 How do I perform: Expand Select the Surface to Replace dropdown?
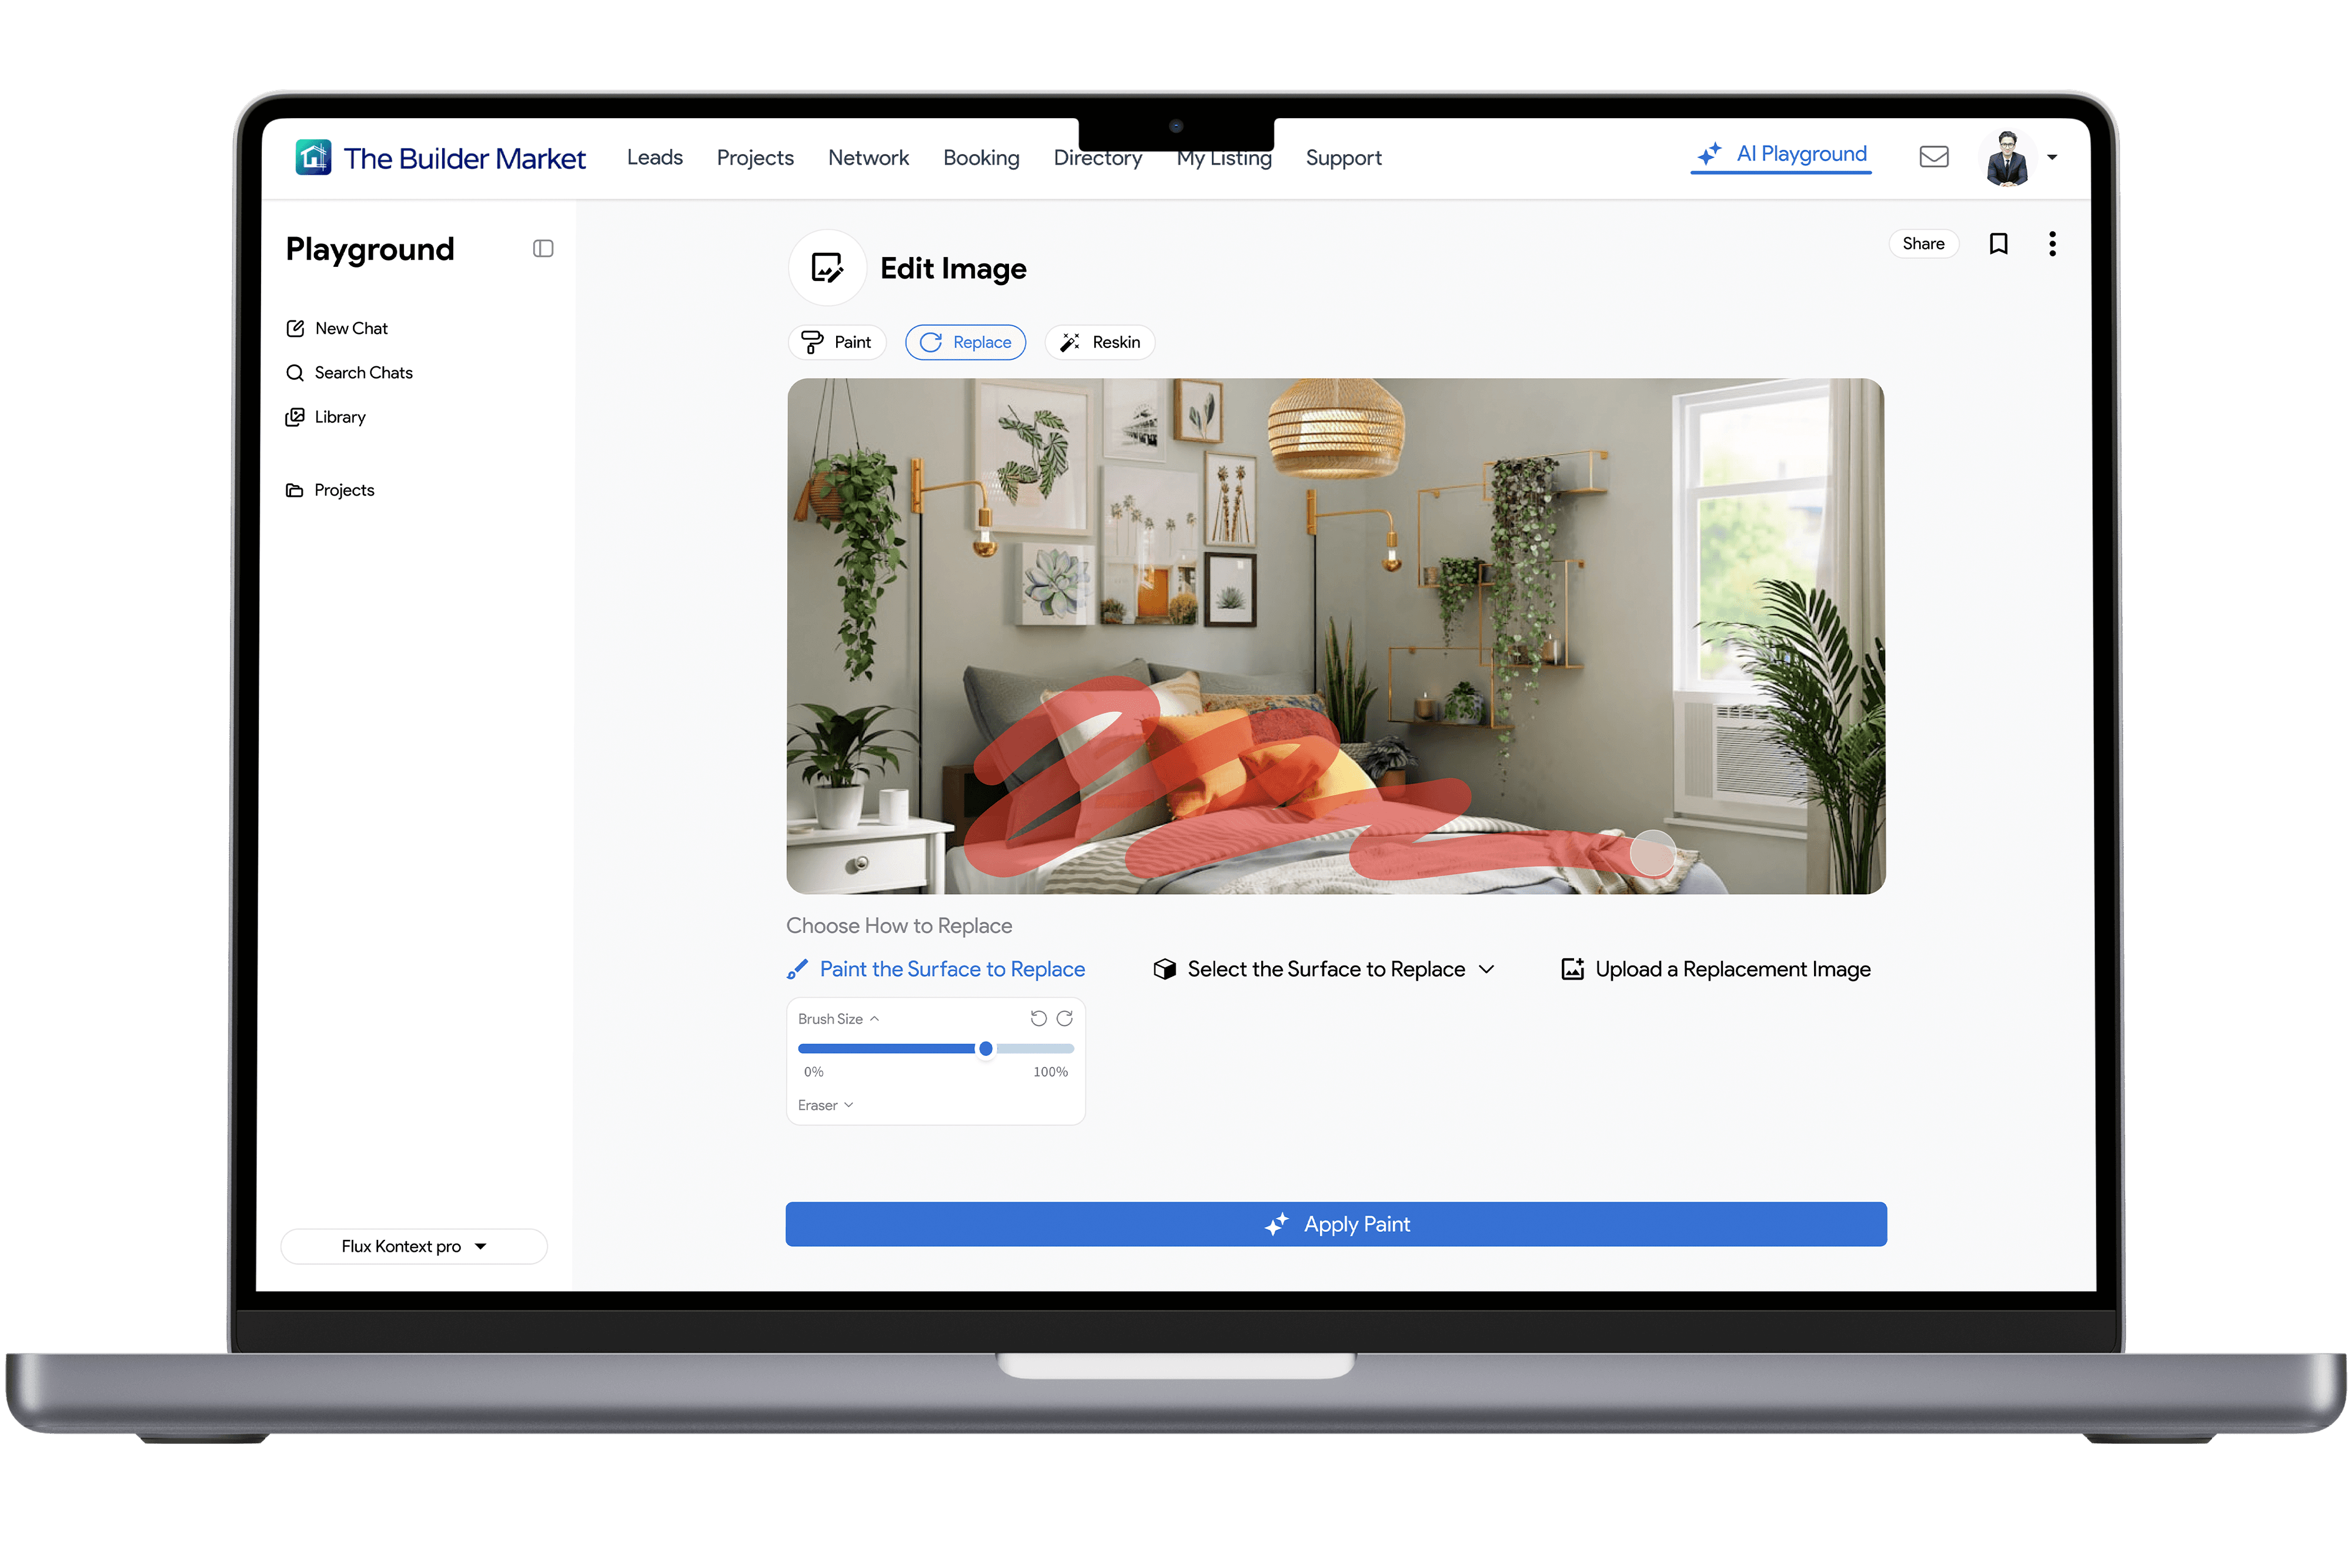pyautogui.click(x=1324, y=969)
